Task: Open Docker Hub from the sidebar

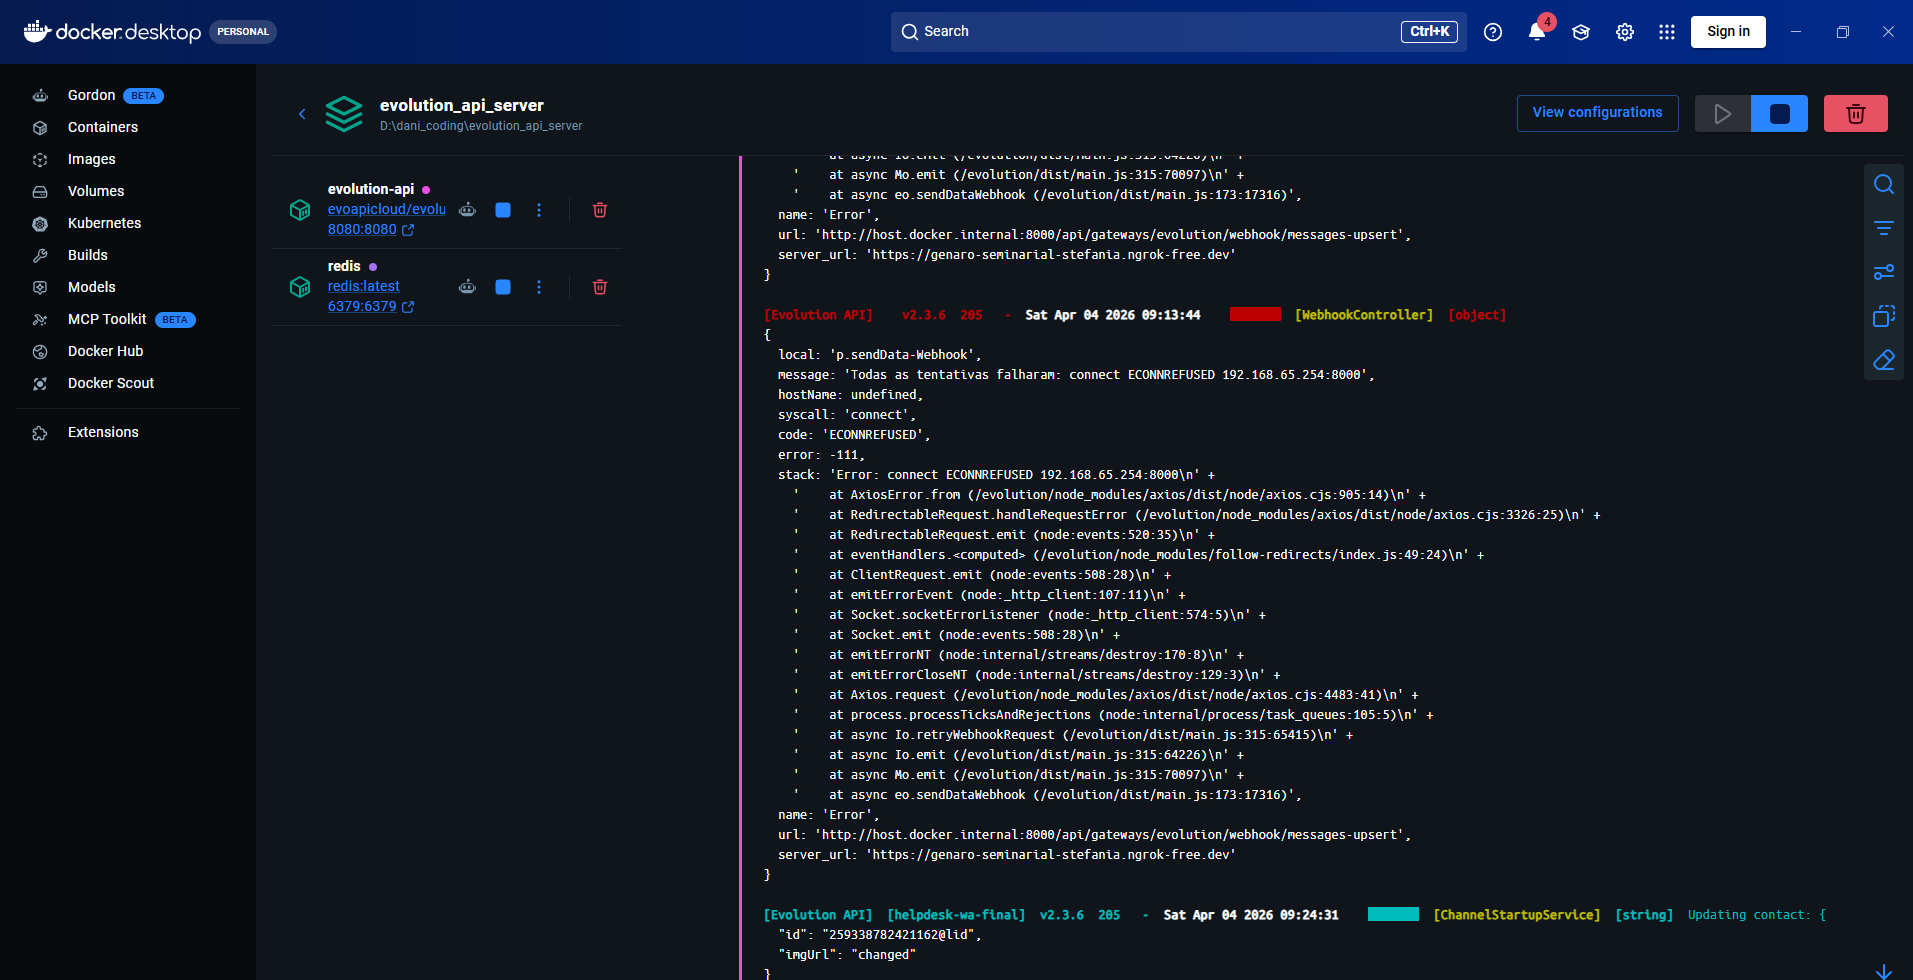Action: 105,351
